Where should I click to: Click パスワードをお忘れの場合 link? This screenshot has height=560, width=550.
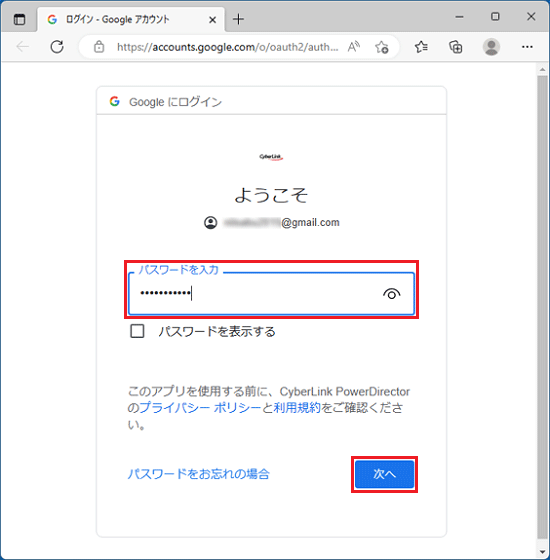point(199,474)
